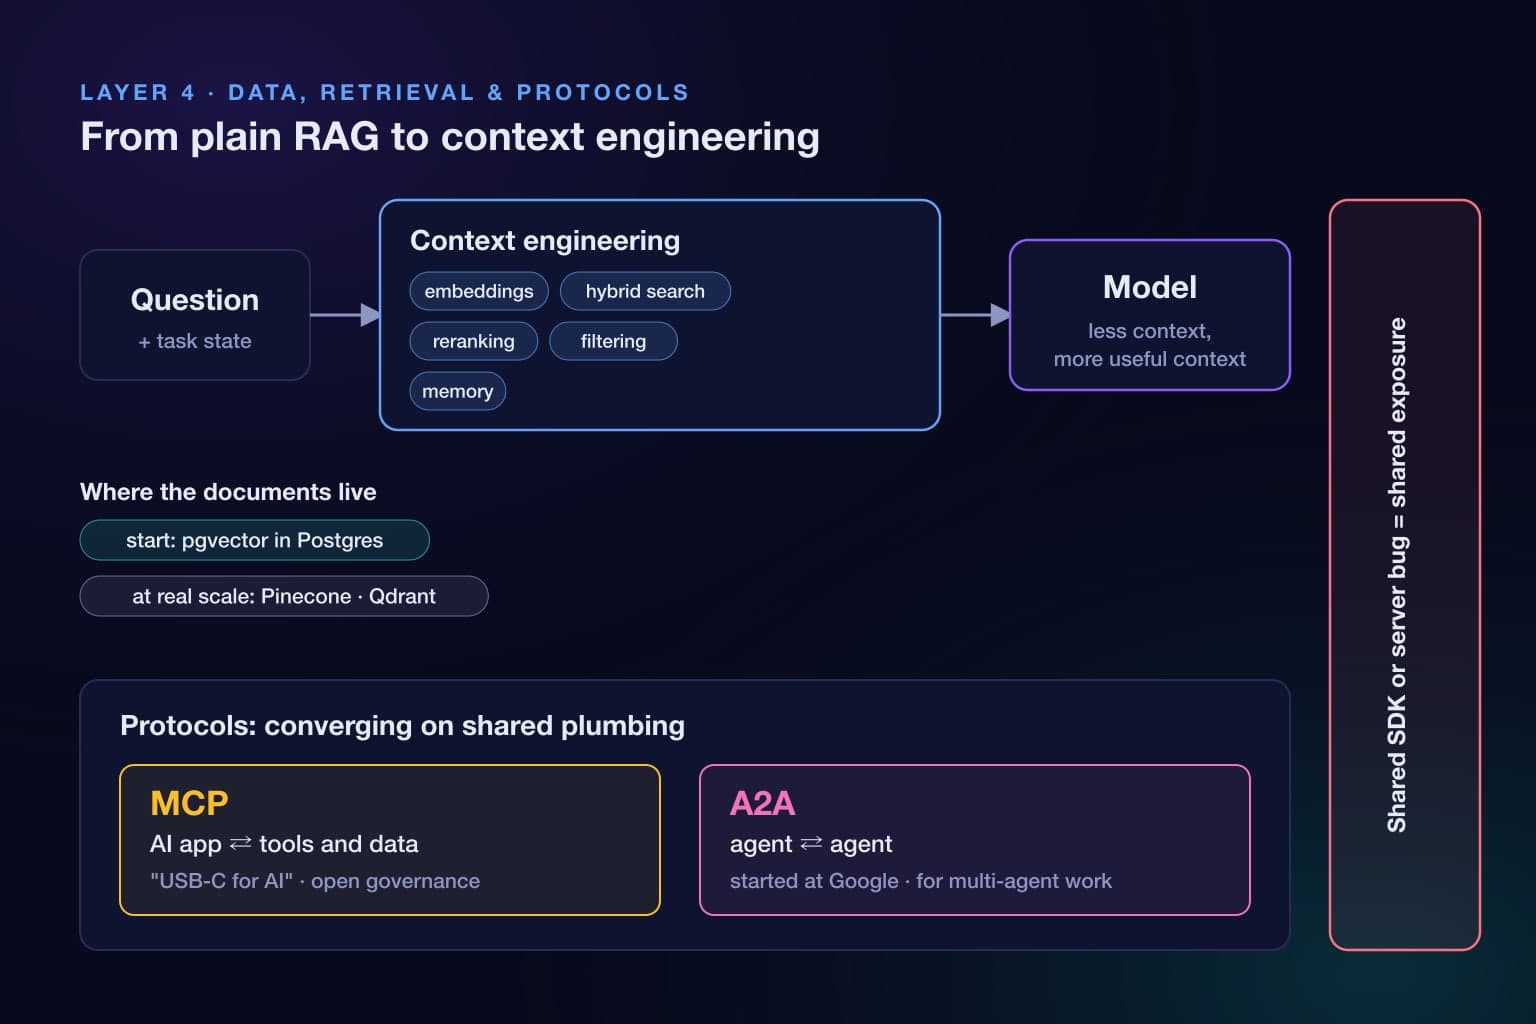This screenshot has width=1536, height=1024.
Task: Select the "hybrid search" pill
Action: [645, 291]
